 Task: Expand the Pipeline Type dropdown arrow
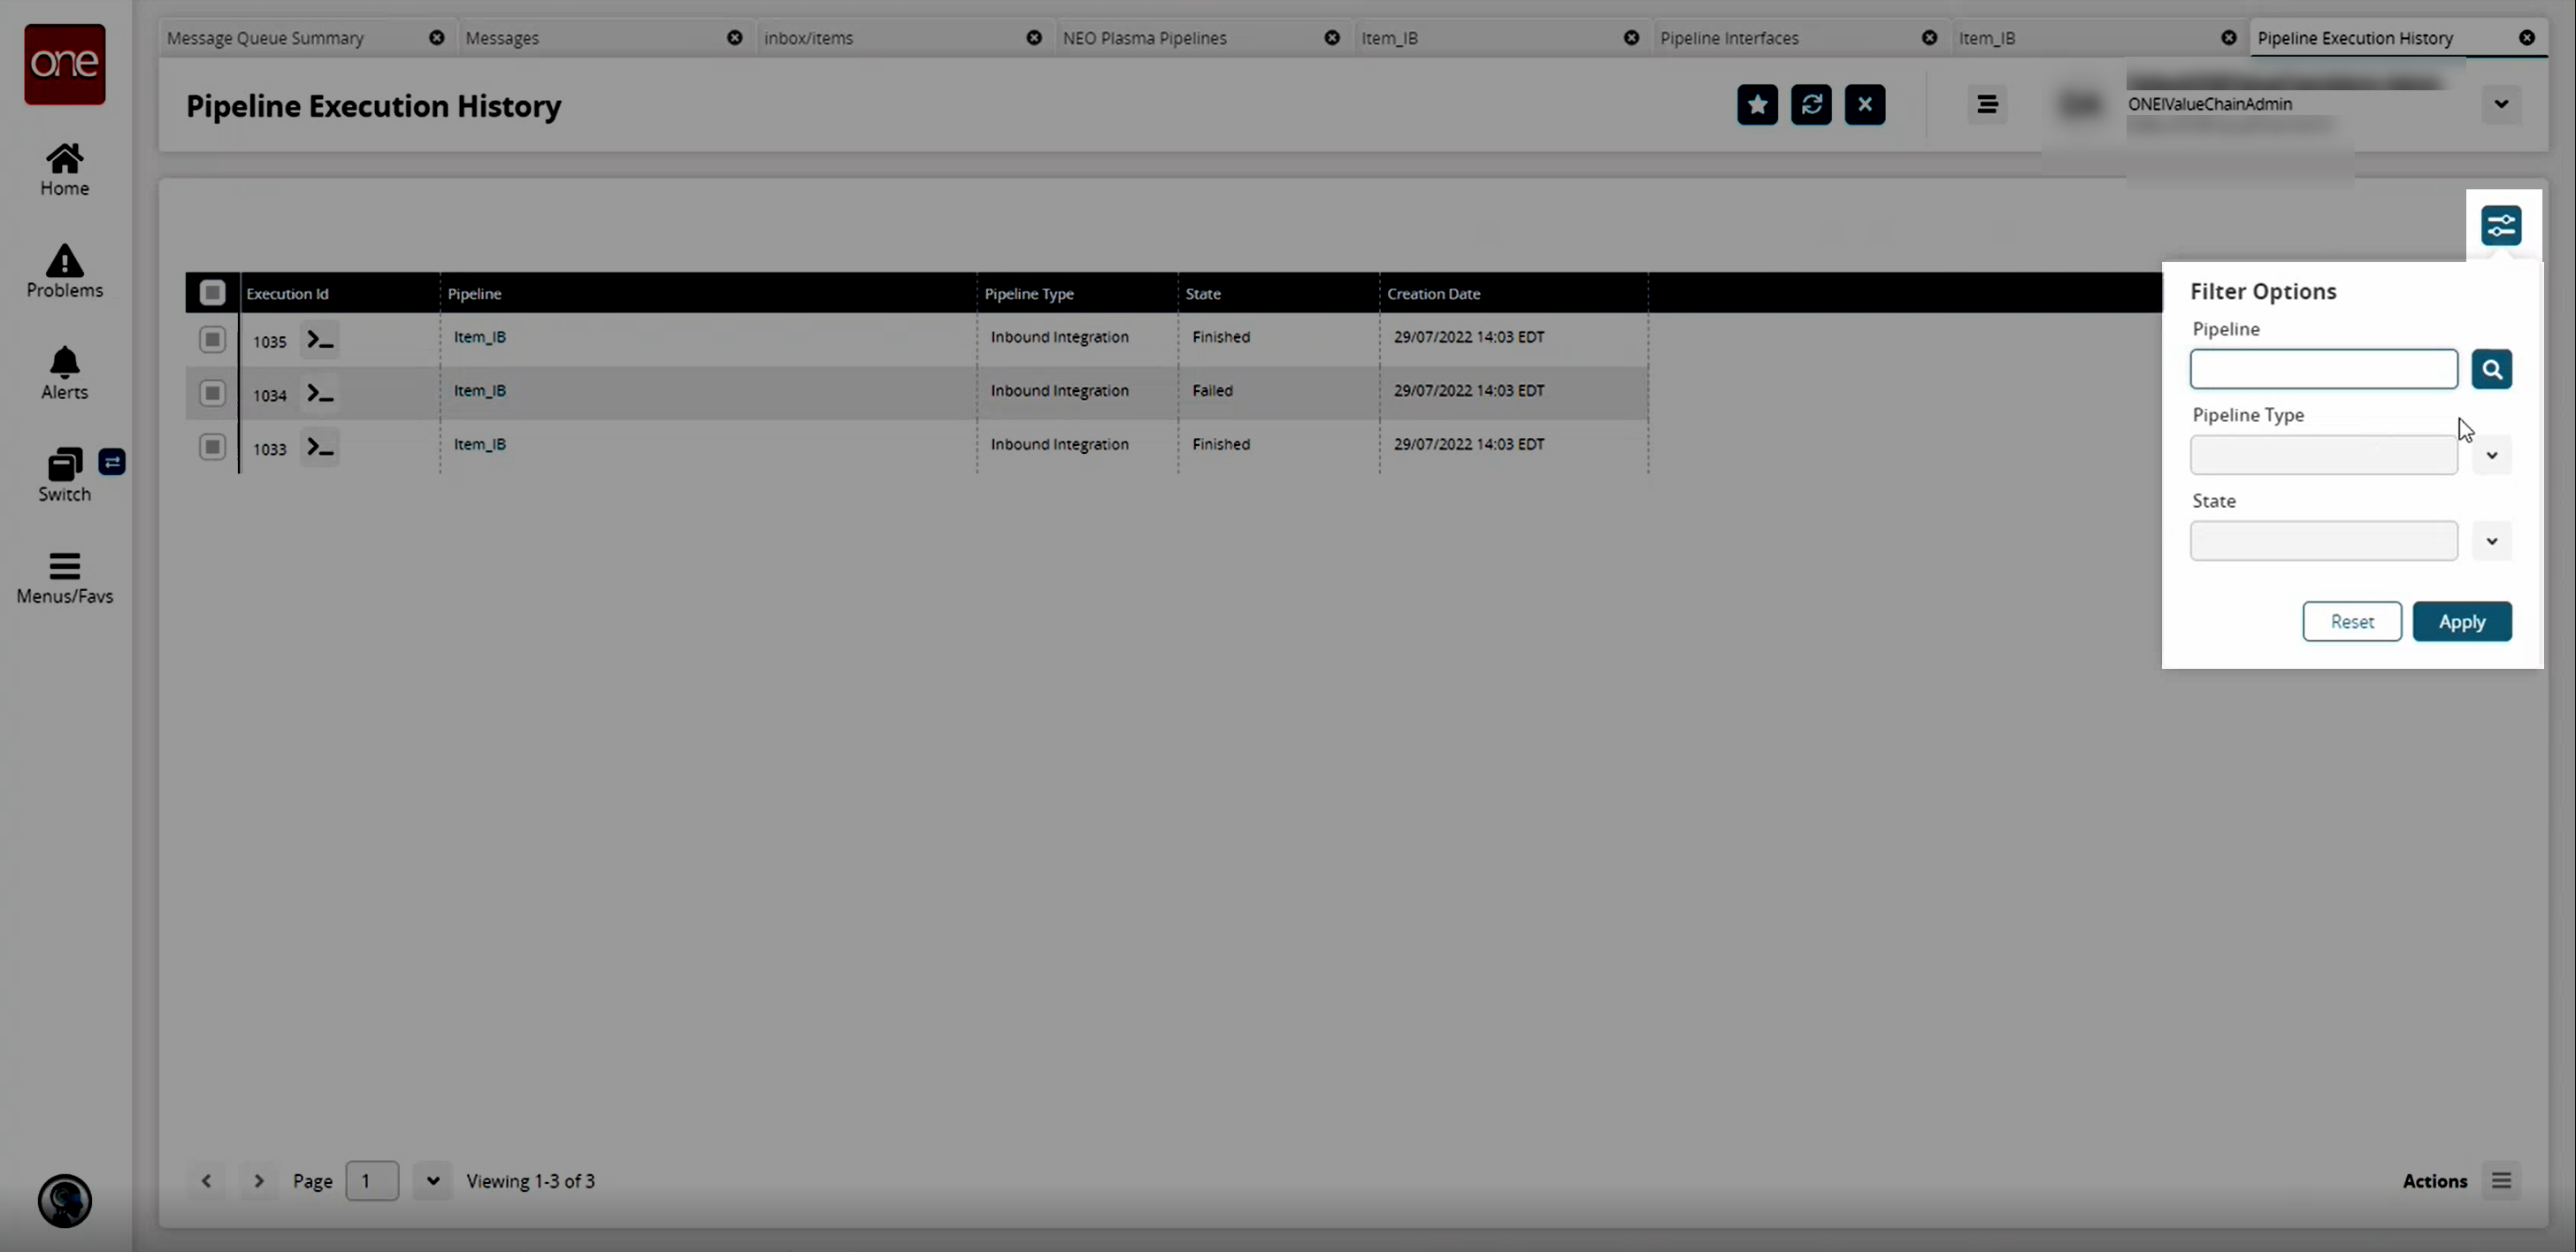2491,456
